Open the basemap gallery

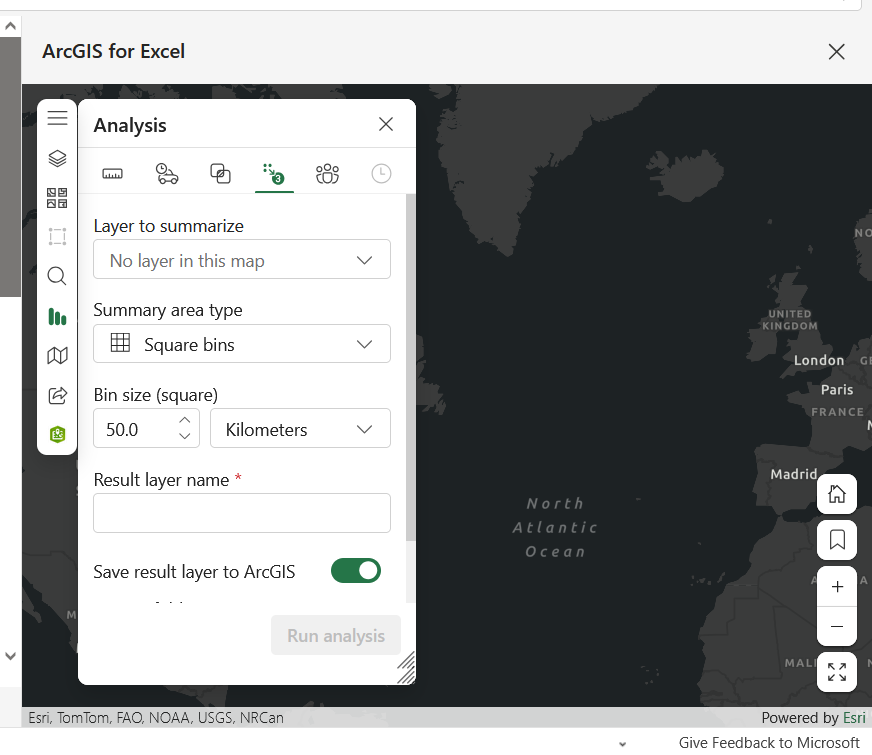point(57,197)
